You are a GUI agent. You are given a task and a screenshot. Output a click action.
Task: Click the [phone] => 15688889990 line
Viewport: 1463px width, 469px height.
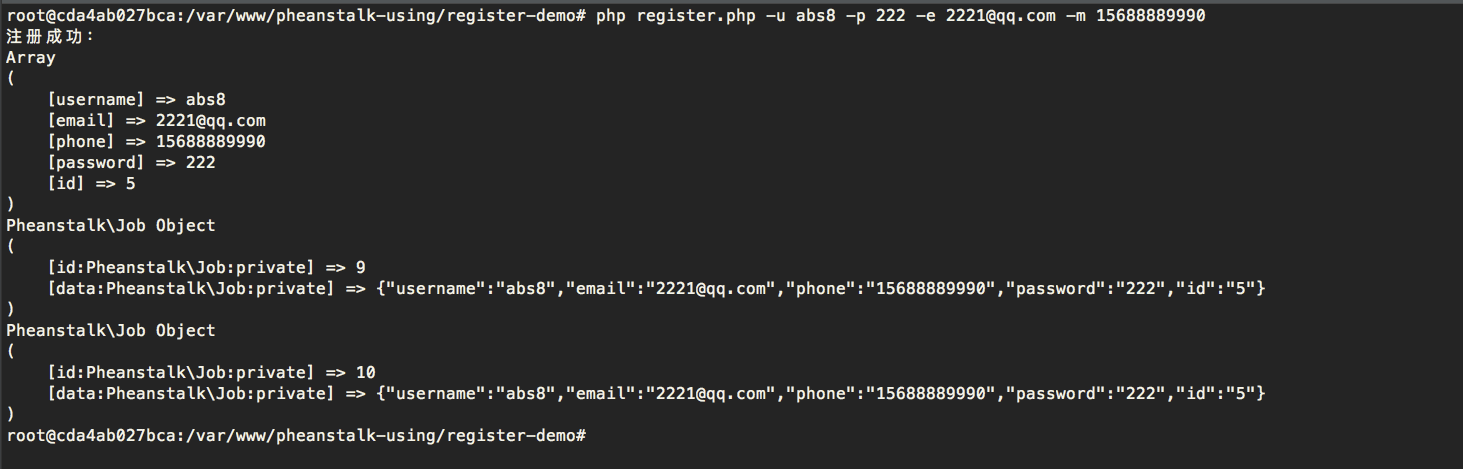(156, 142)
